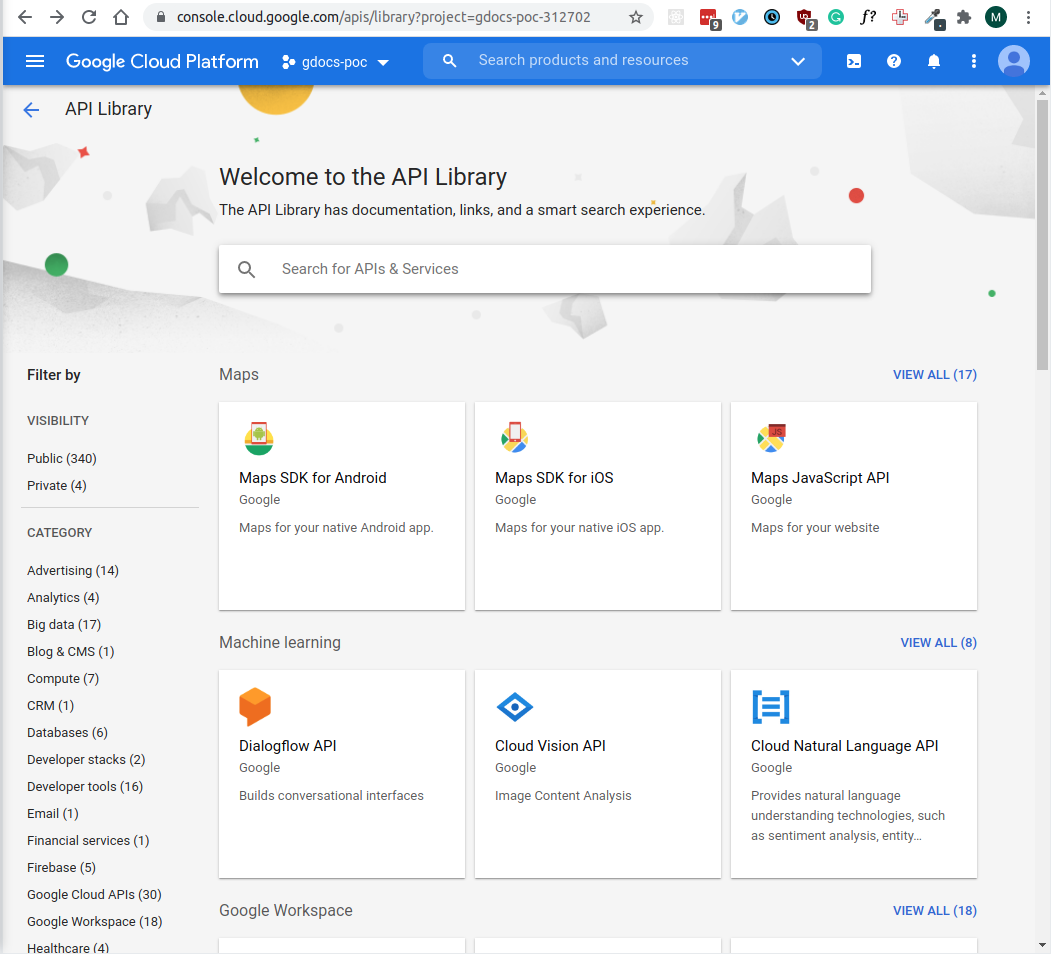This screenshot has width=1051, height=954.
Task: Filter by Private (4) visibility
Action: pyautogui.click(x=57, y=485)
